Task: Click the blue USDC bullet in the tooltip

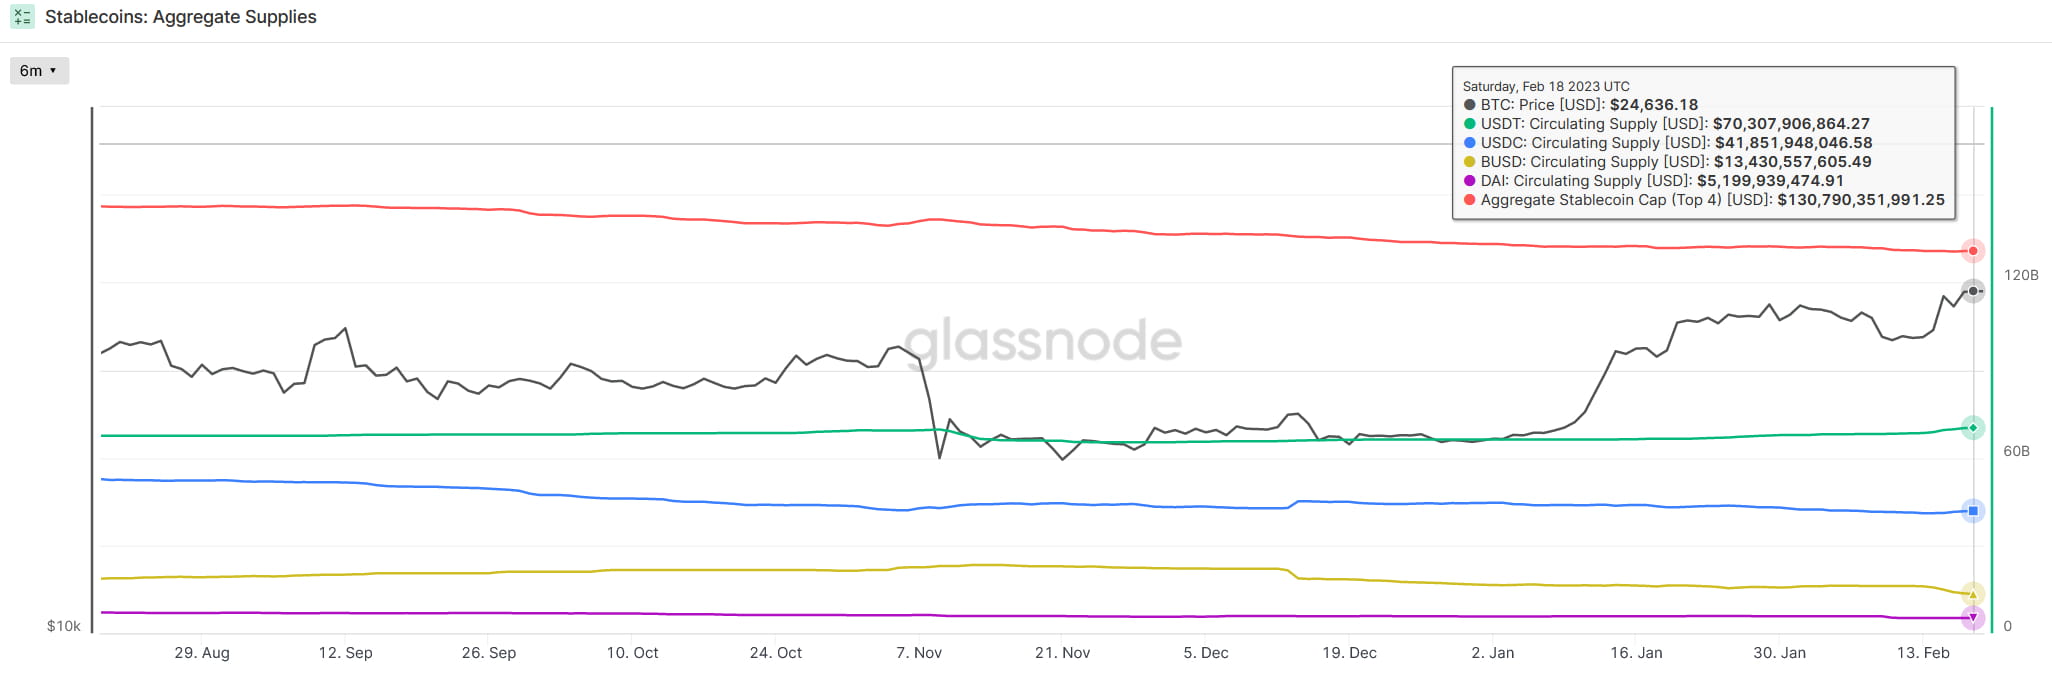Action: coord(1469,143)
